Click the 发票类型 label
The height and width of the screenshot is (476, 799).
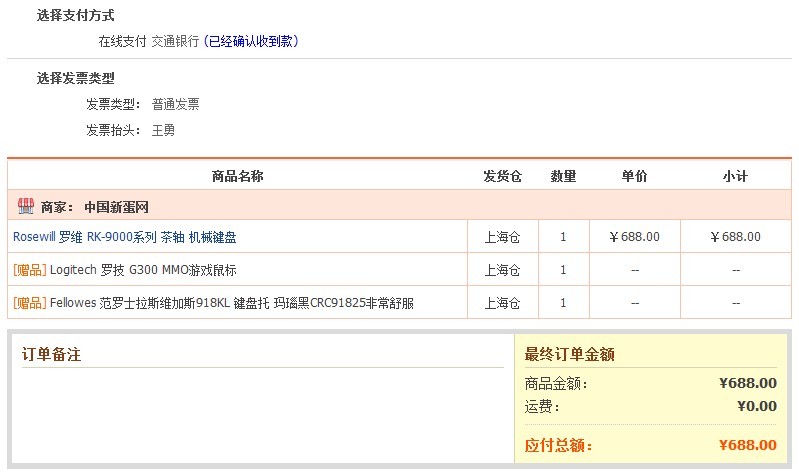[113, 104]
